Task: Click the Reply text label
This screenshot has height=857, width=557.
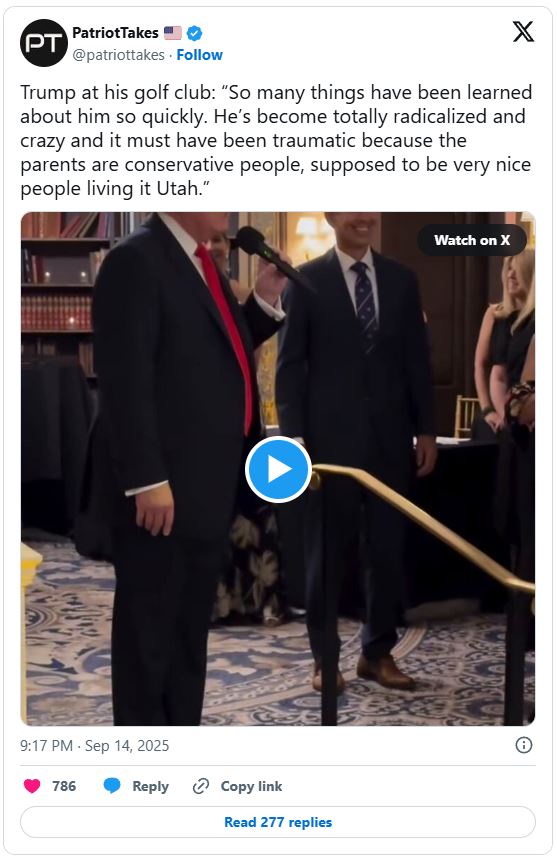Action: pyautogui.click(x=150, y=786)
